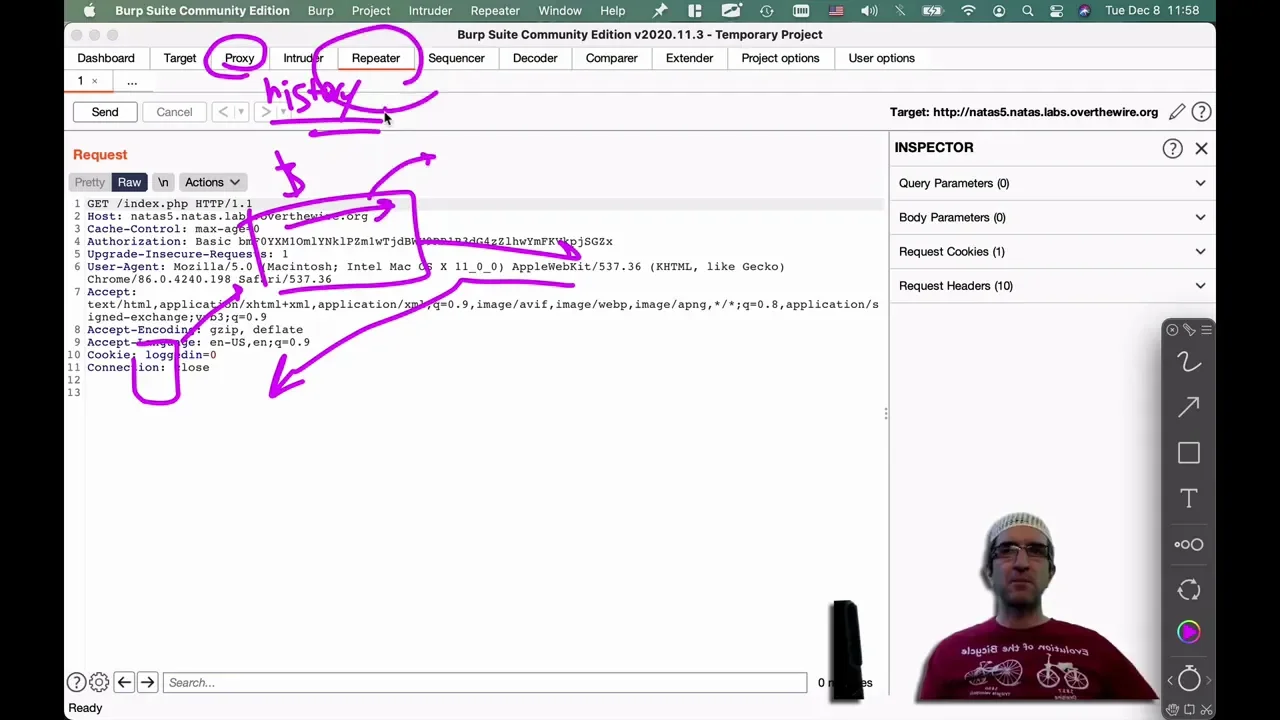Image resolution: width=1280 pixels, height=720 pixels.
Task: Click the circular arrows refresh icon
Action: click(1188, 590)
